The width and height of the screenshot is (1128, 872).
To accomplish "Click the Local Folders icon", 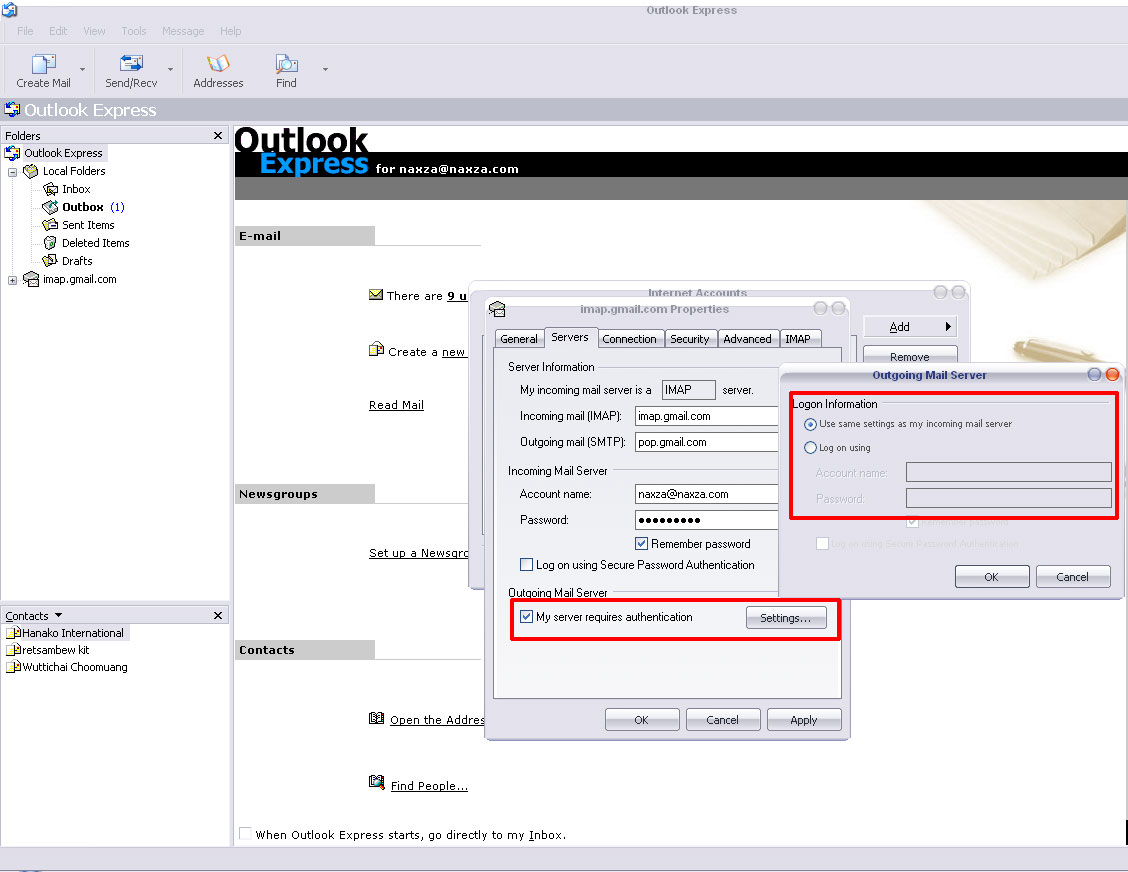I will pos(30,171).
